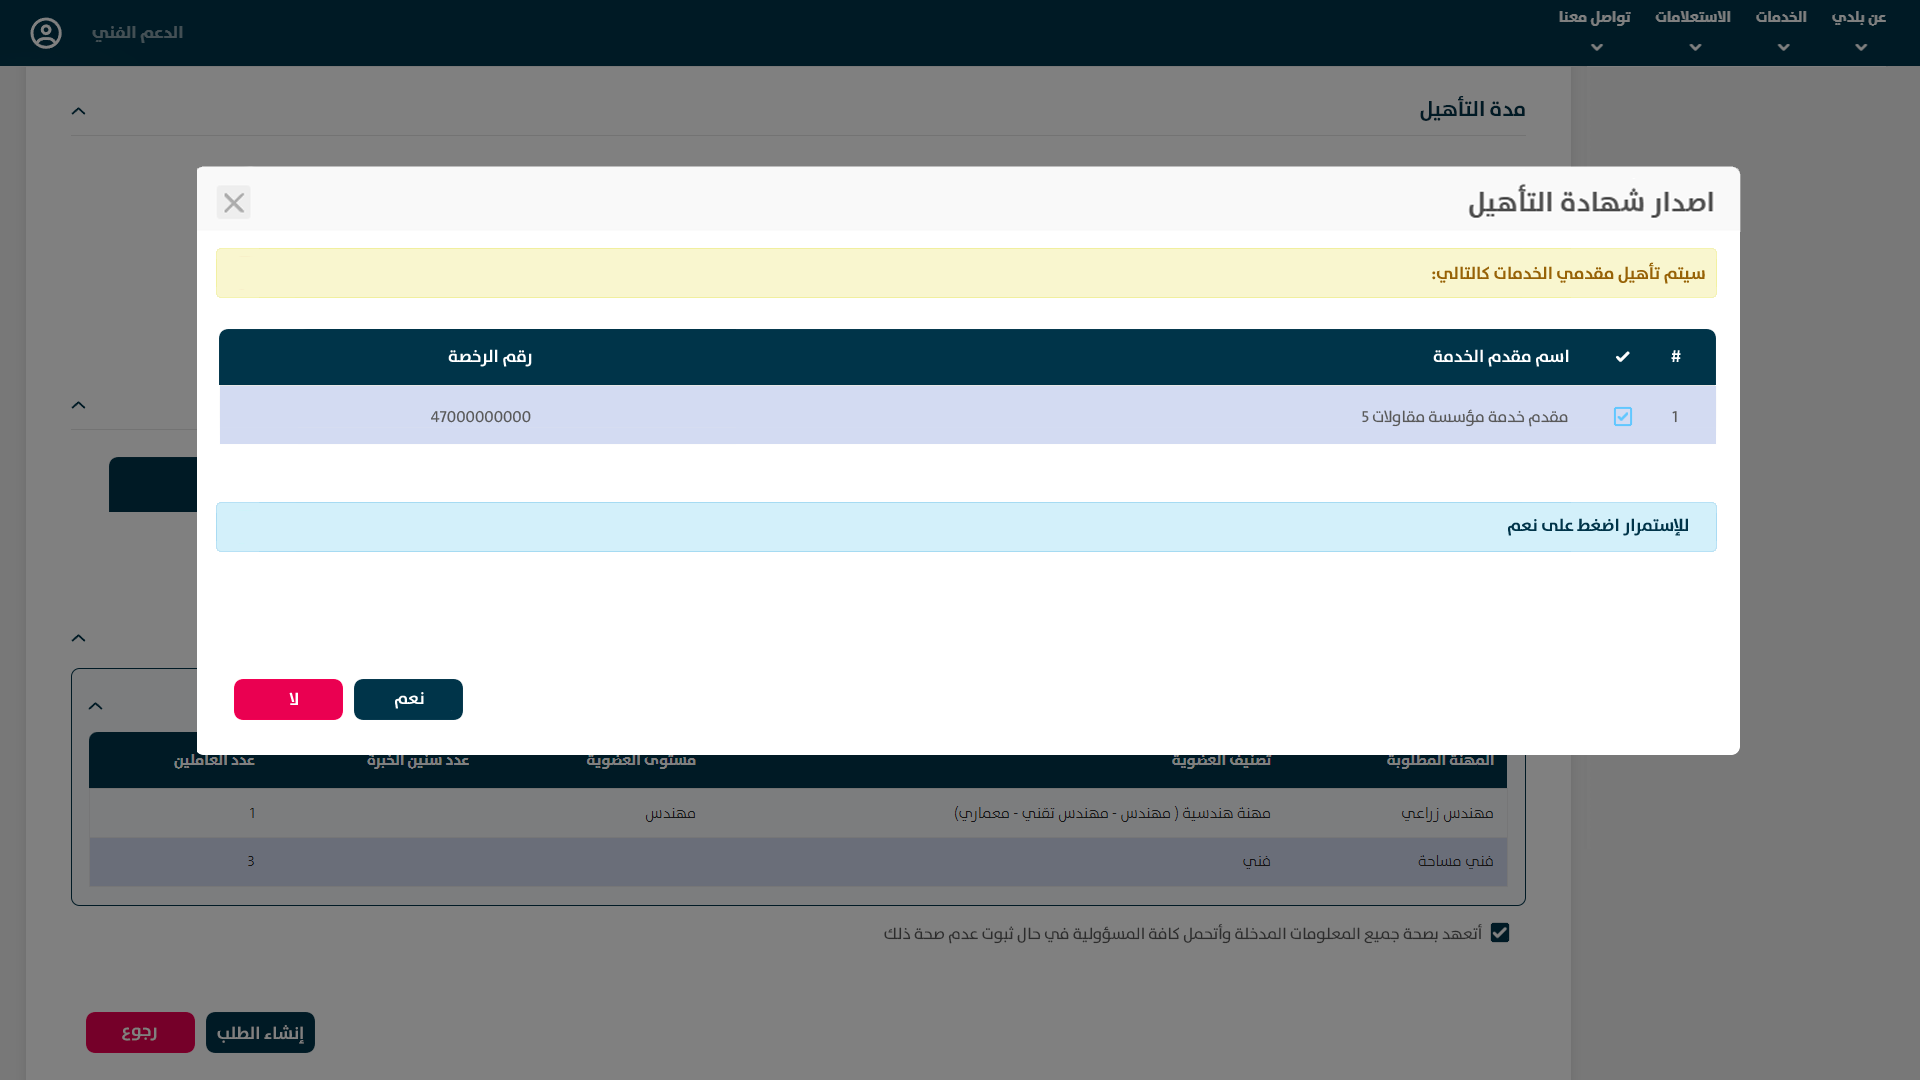This screenshot has width=1920, height=1080.
Task: Click the # column header
Action: [1675, 357]
